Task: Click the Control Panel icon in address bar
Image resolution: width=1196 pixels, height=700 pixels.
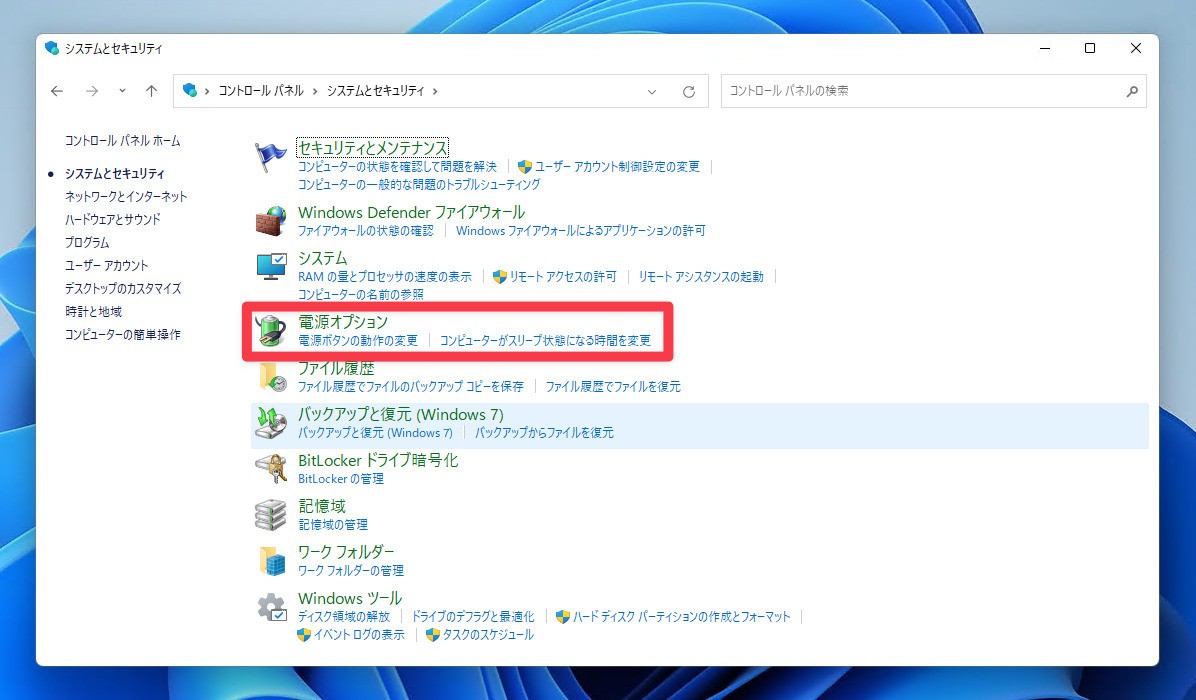Action: pyautogui.click(x=190, y=90)
